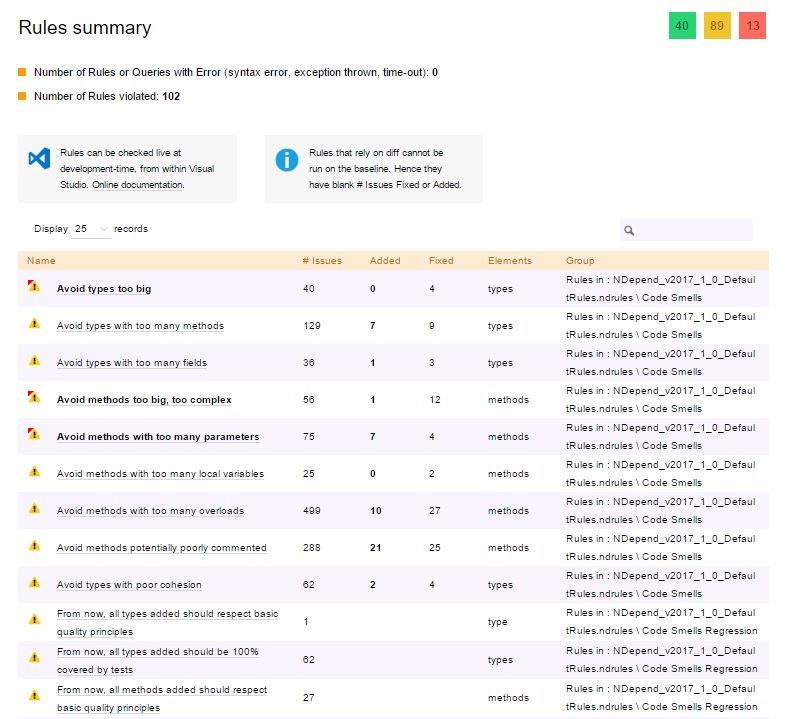The image size is (793, 719).
Task: Click warning icon for Avoid types with poor cohesion
Action: (34, 582)
